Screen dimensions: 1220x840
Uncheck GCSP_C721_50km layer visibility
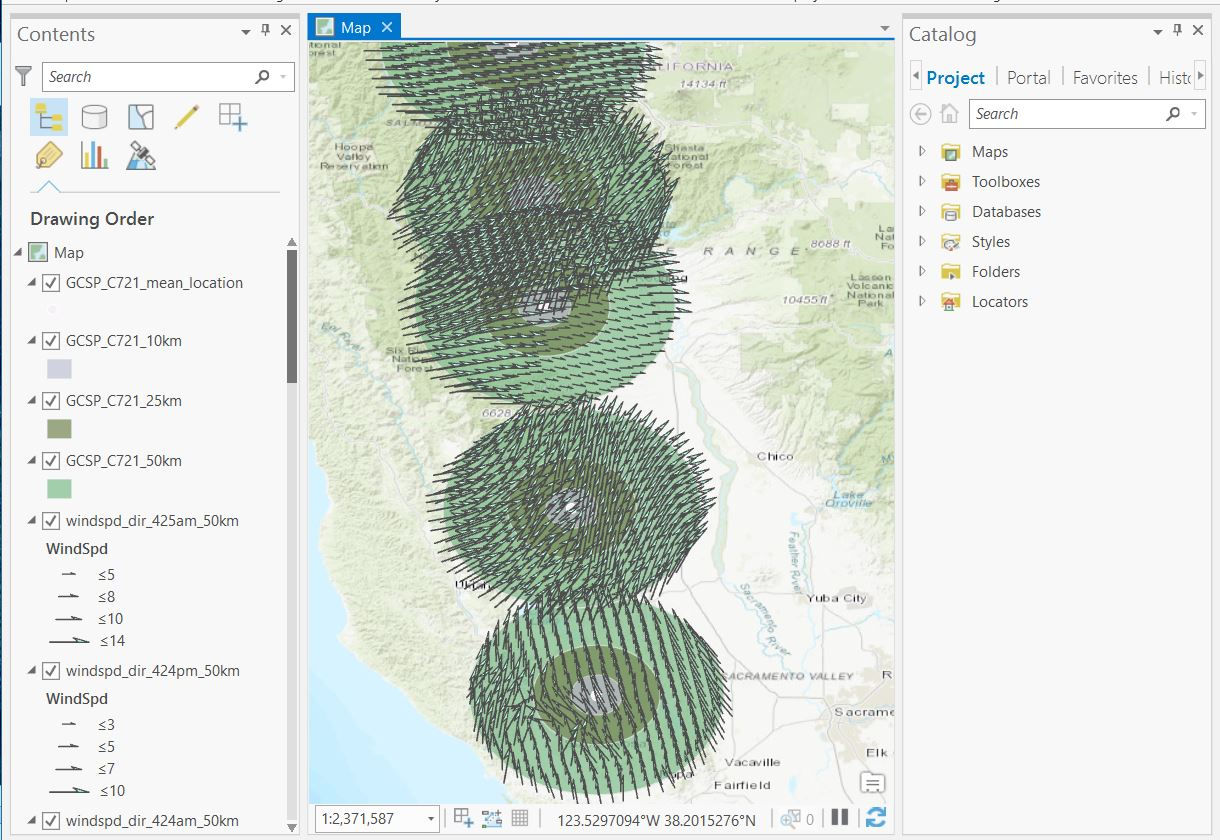[51, 461]
